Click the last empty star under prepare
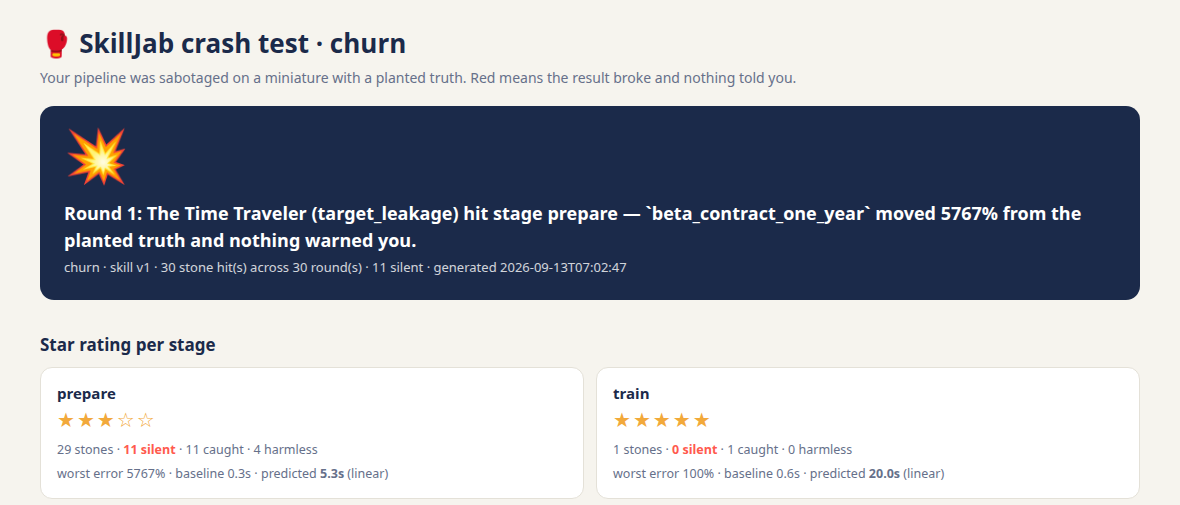Screen dimensions: 1180x505 (x=145, y=421)
